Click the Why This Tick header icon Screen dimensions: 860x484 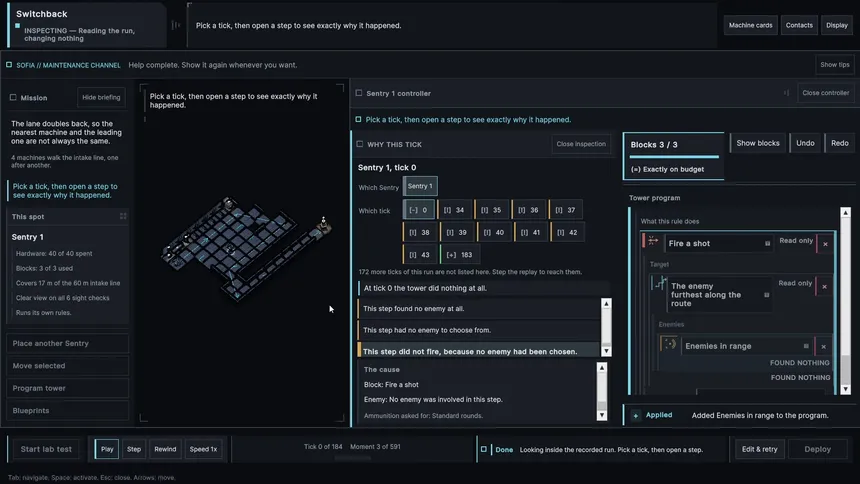click(360, 144)
